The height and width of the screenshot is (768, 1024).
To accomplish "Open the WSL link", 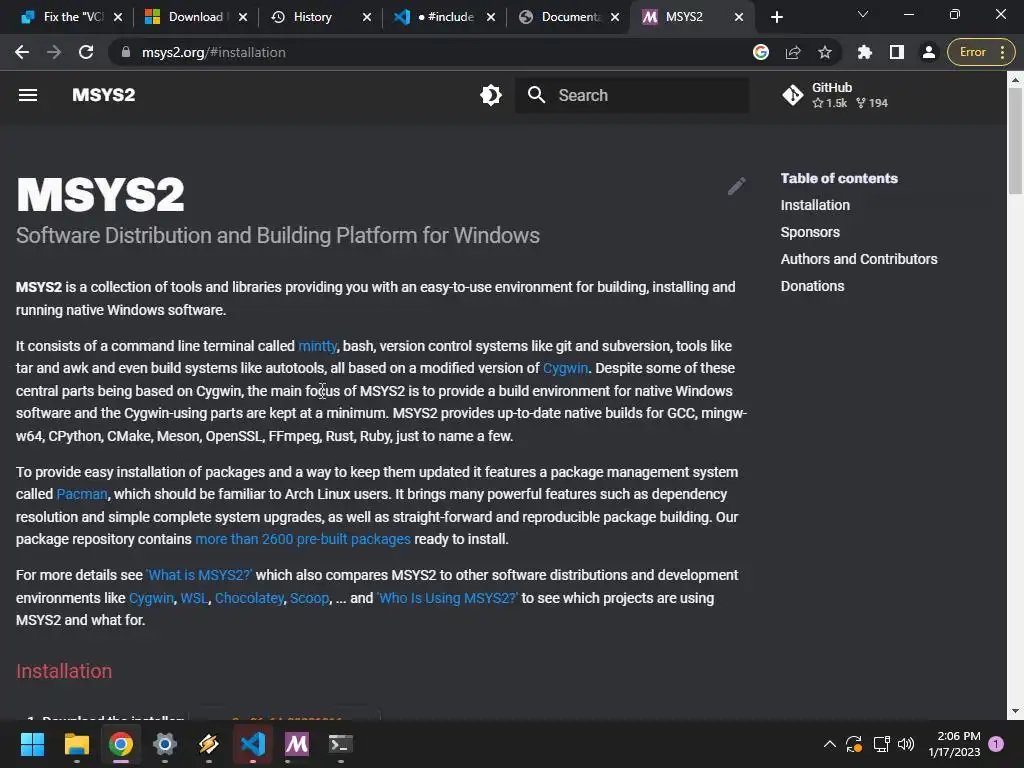I will point(194,598).
